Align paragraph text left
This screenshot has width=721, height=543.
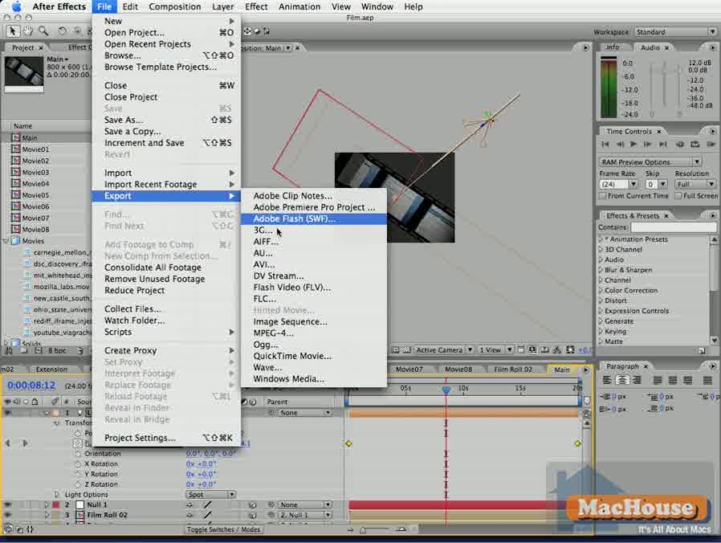pyautogui.click(x=607, y=380)
